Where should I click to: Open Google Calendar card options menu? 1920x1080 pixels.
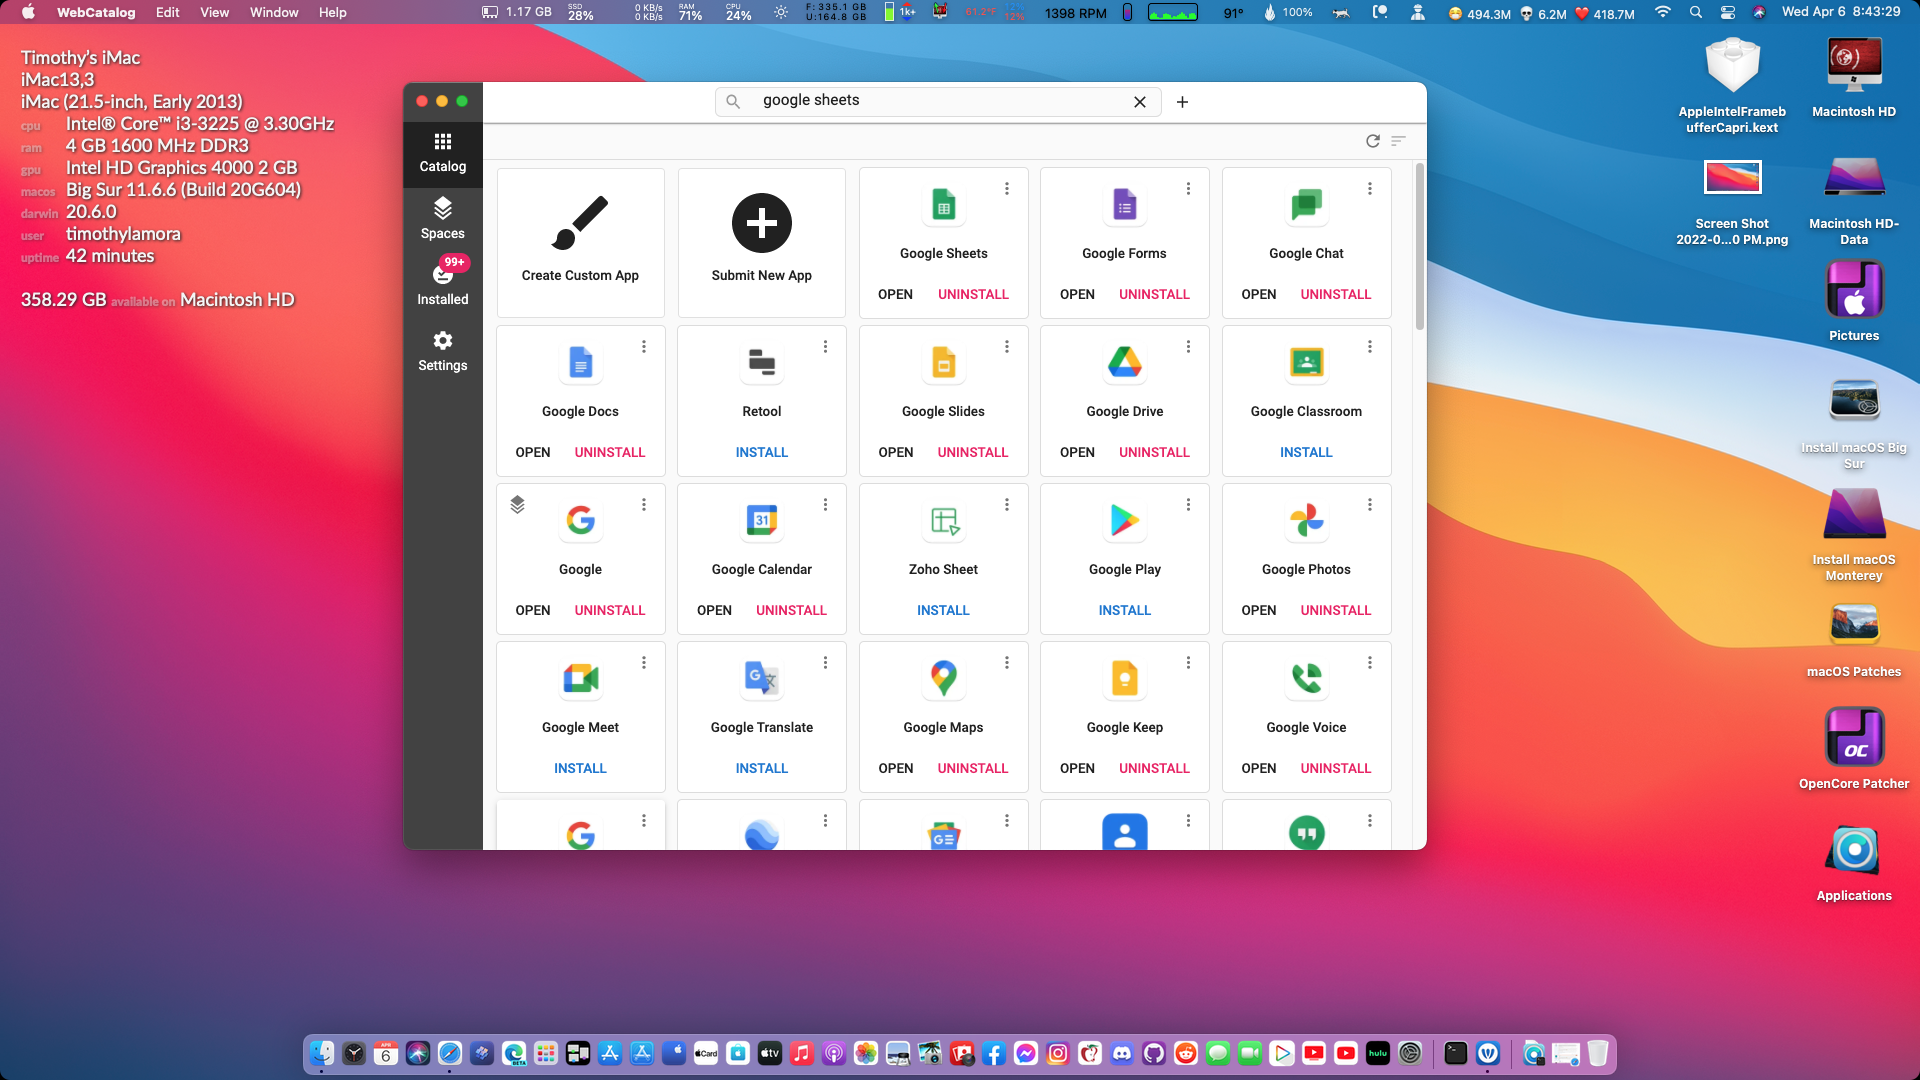coord(825,504)
